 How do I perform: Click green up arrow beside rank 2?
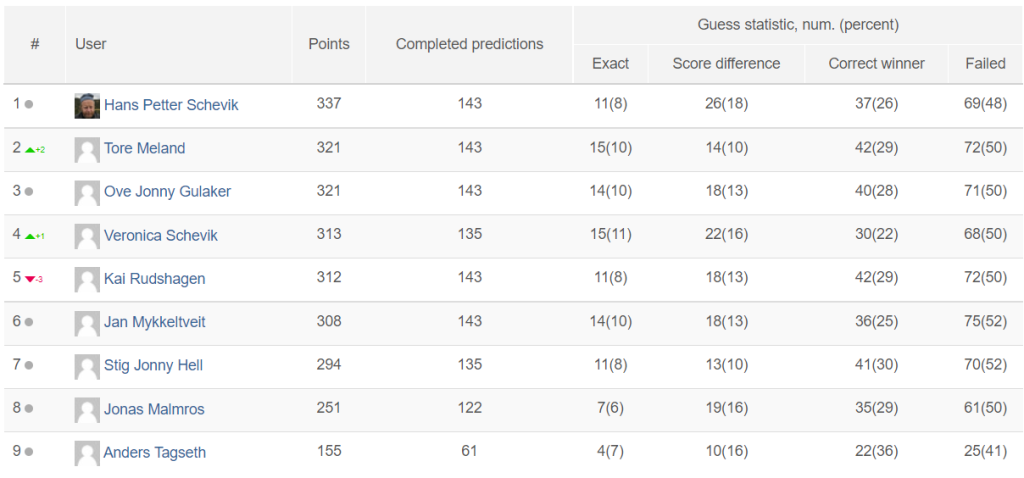pyautogui.click(x=29, y=150)
